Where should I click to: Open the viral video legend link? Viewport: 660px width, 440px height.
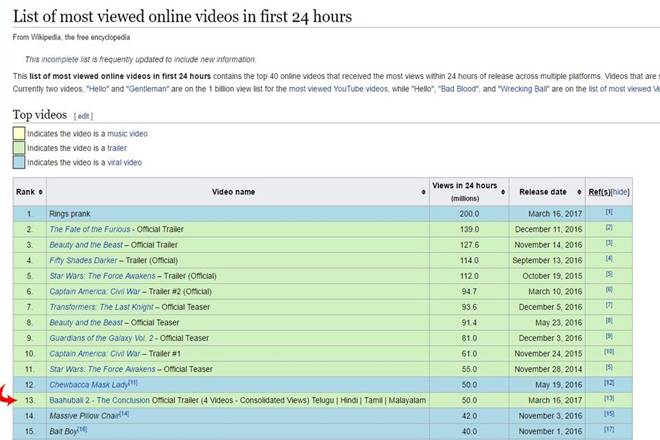(124, 162)
